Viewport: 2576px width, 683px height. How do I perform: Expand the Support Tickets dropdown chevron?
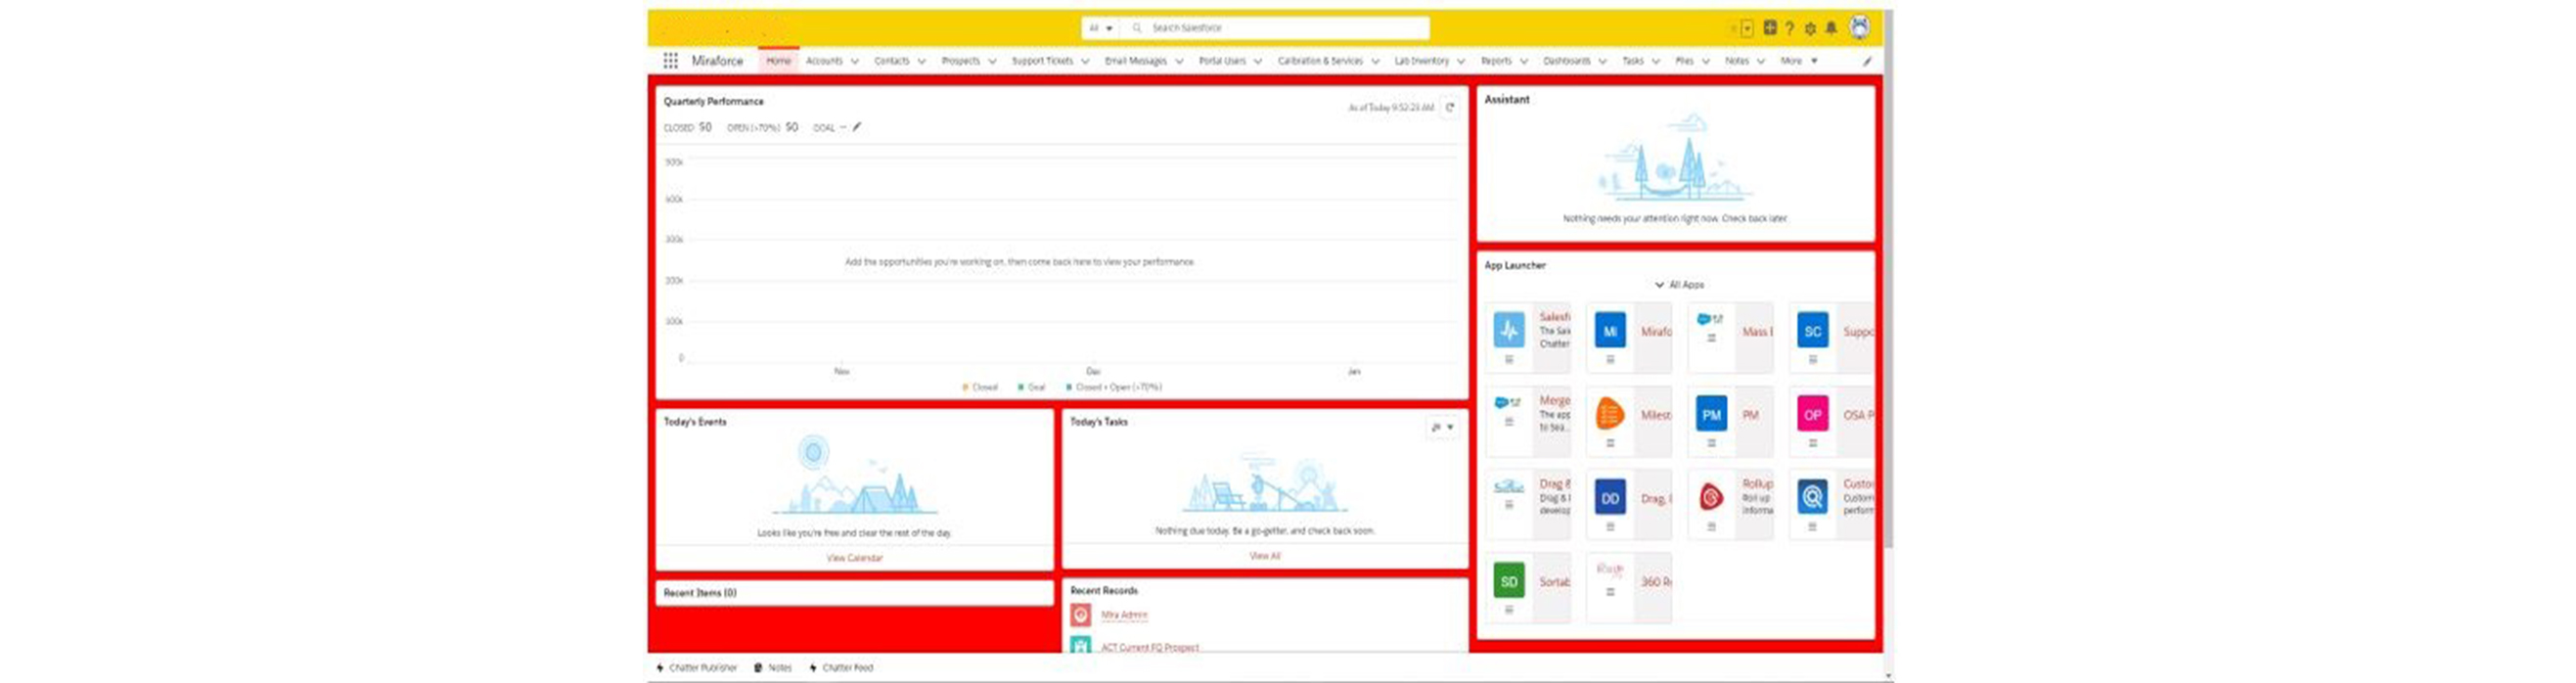[x=1085, y=61]
